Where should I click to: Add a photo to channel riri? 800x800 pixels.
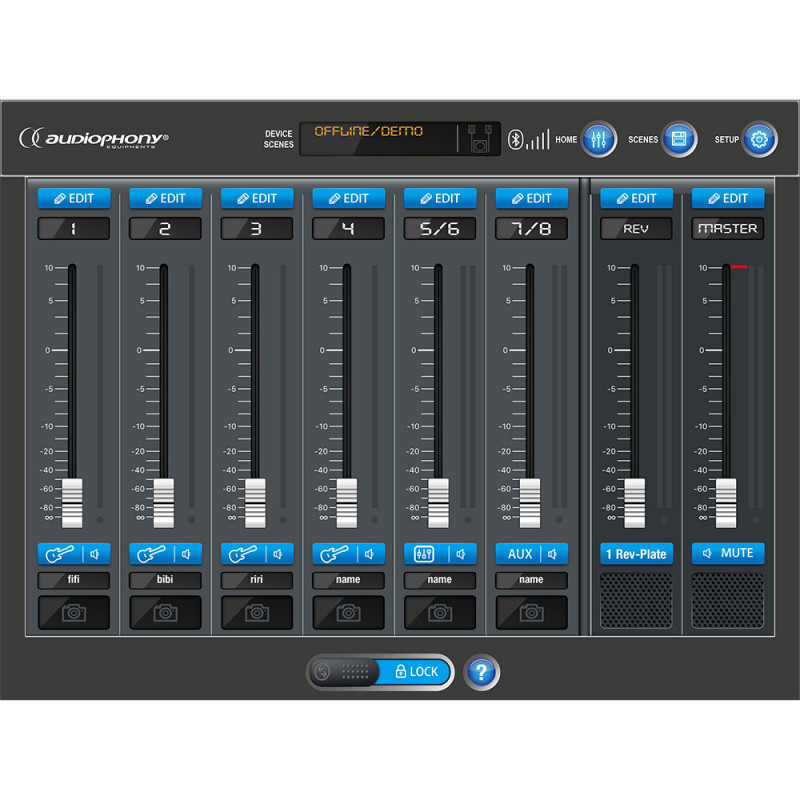(257, 612)
